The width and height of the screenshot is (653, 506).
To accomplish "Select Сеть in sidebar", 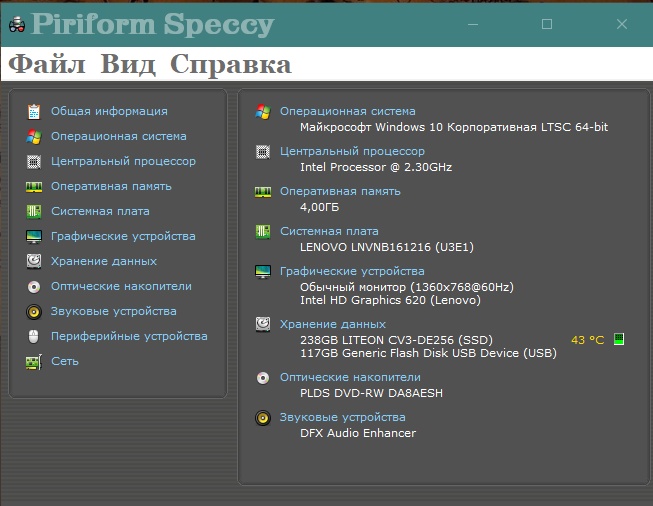I will click(65, 361).
